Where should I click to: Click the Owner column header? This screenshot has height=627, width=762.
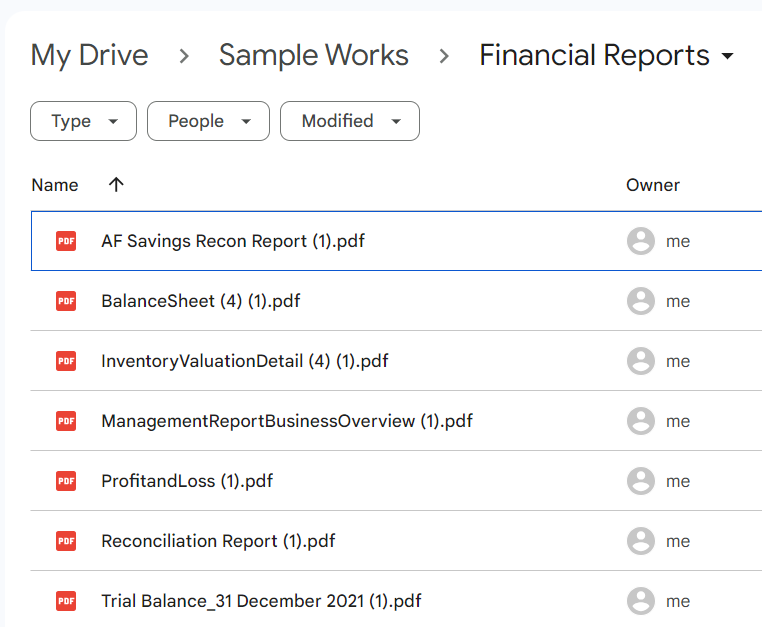(652, 185)
